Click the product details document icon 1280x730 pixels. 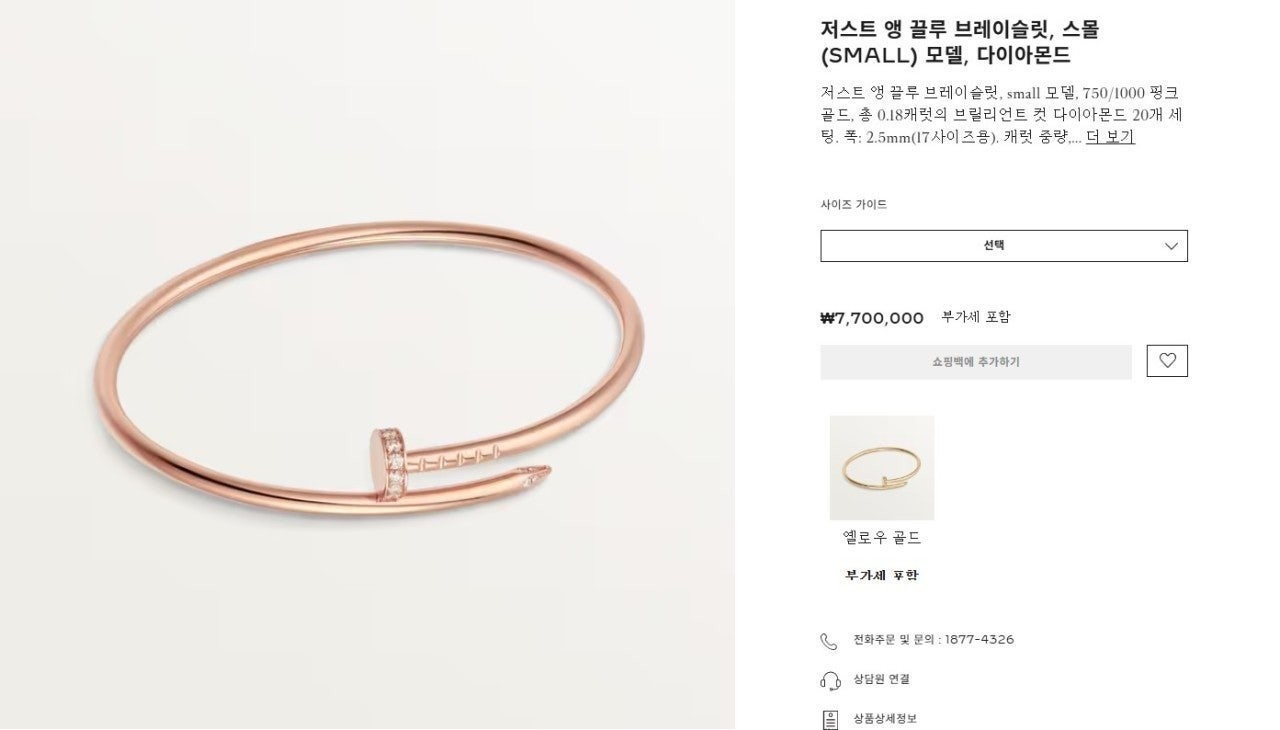click(829, 720)
